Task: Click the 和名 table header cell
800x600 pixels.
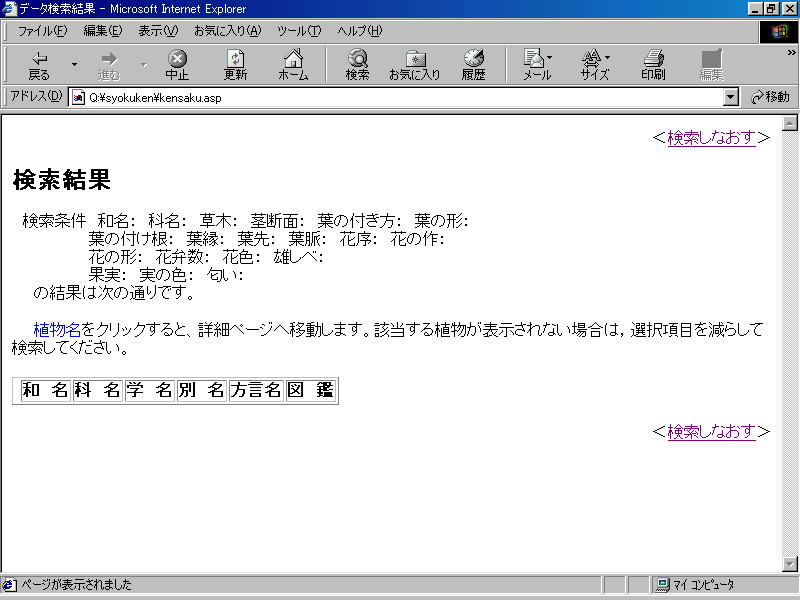Action: (45, 390)
